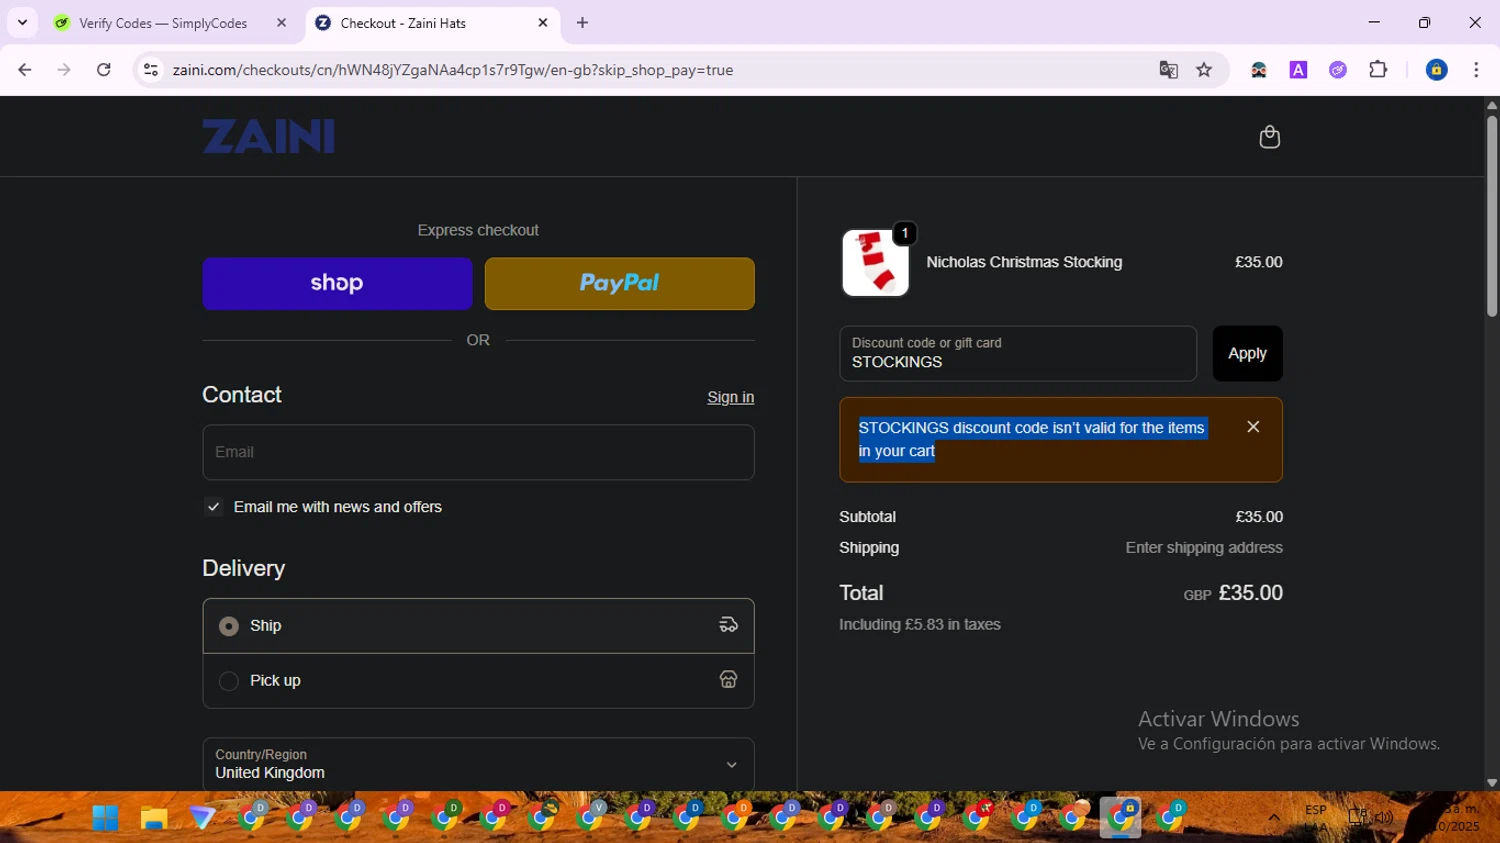Open the purple arrow app on taskbar
The width and height of the screenshot is (1500, 843).
[x=202, y=818]
